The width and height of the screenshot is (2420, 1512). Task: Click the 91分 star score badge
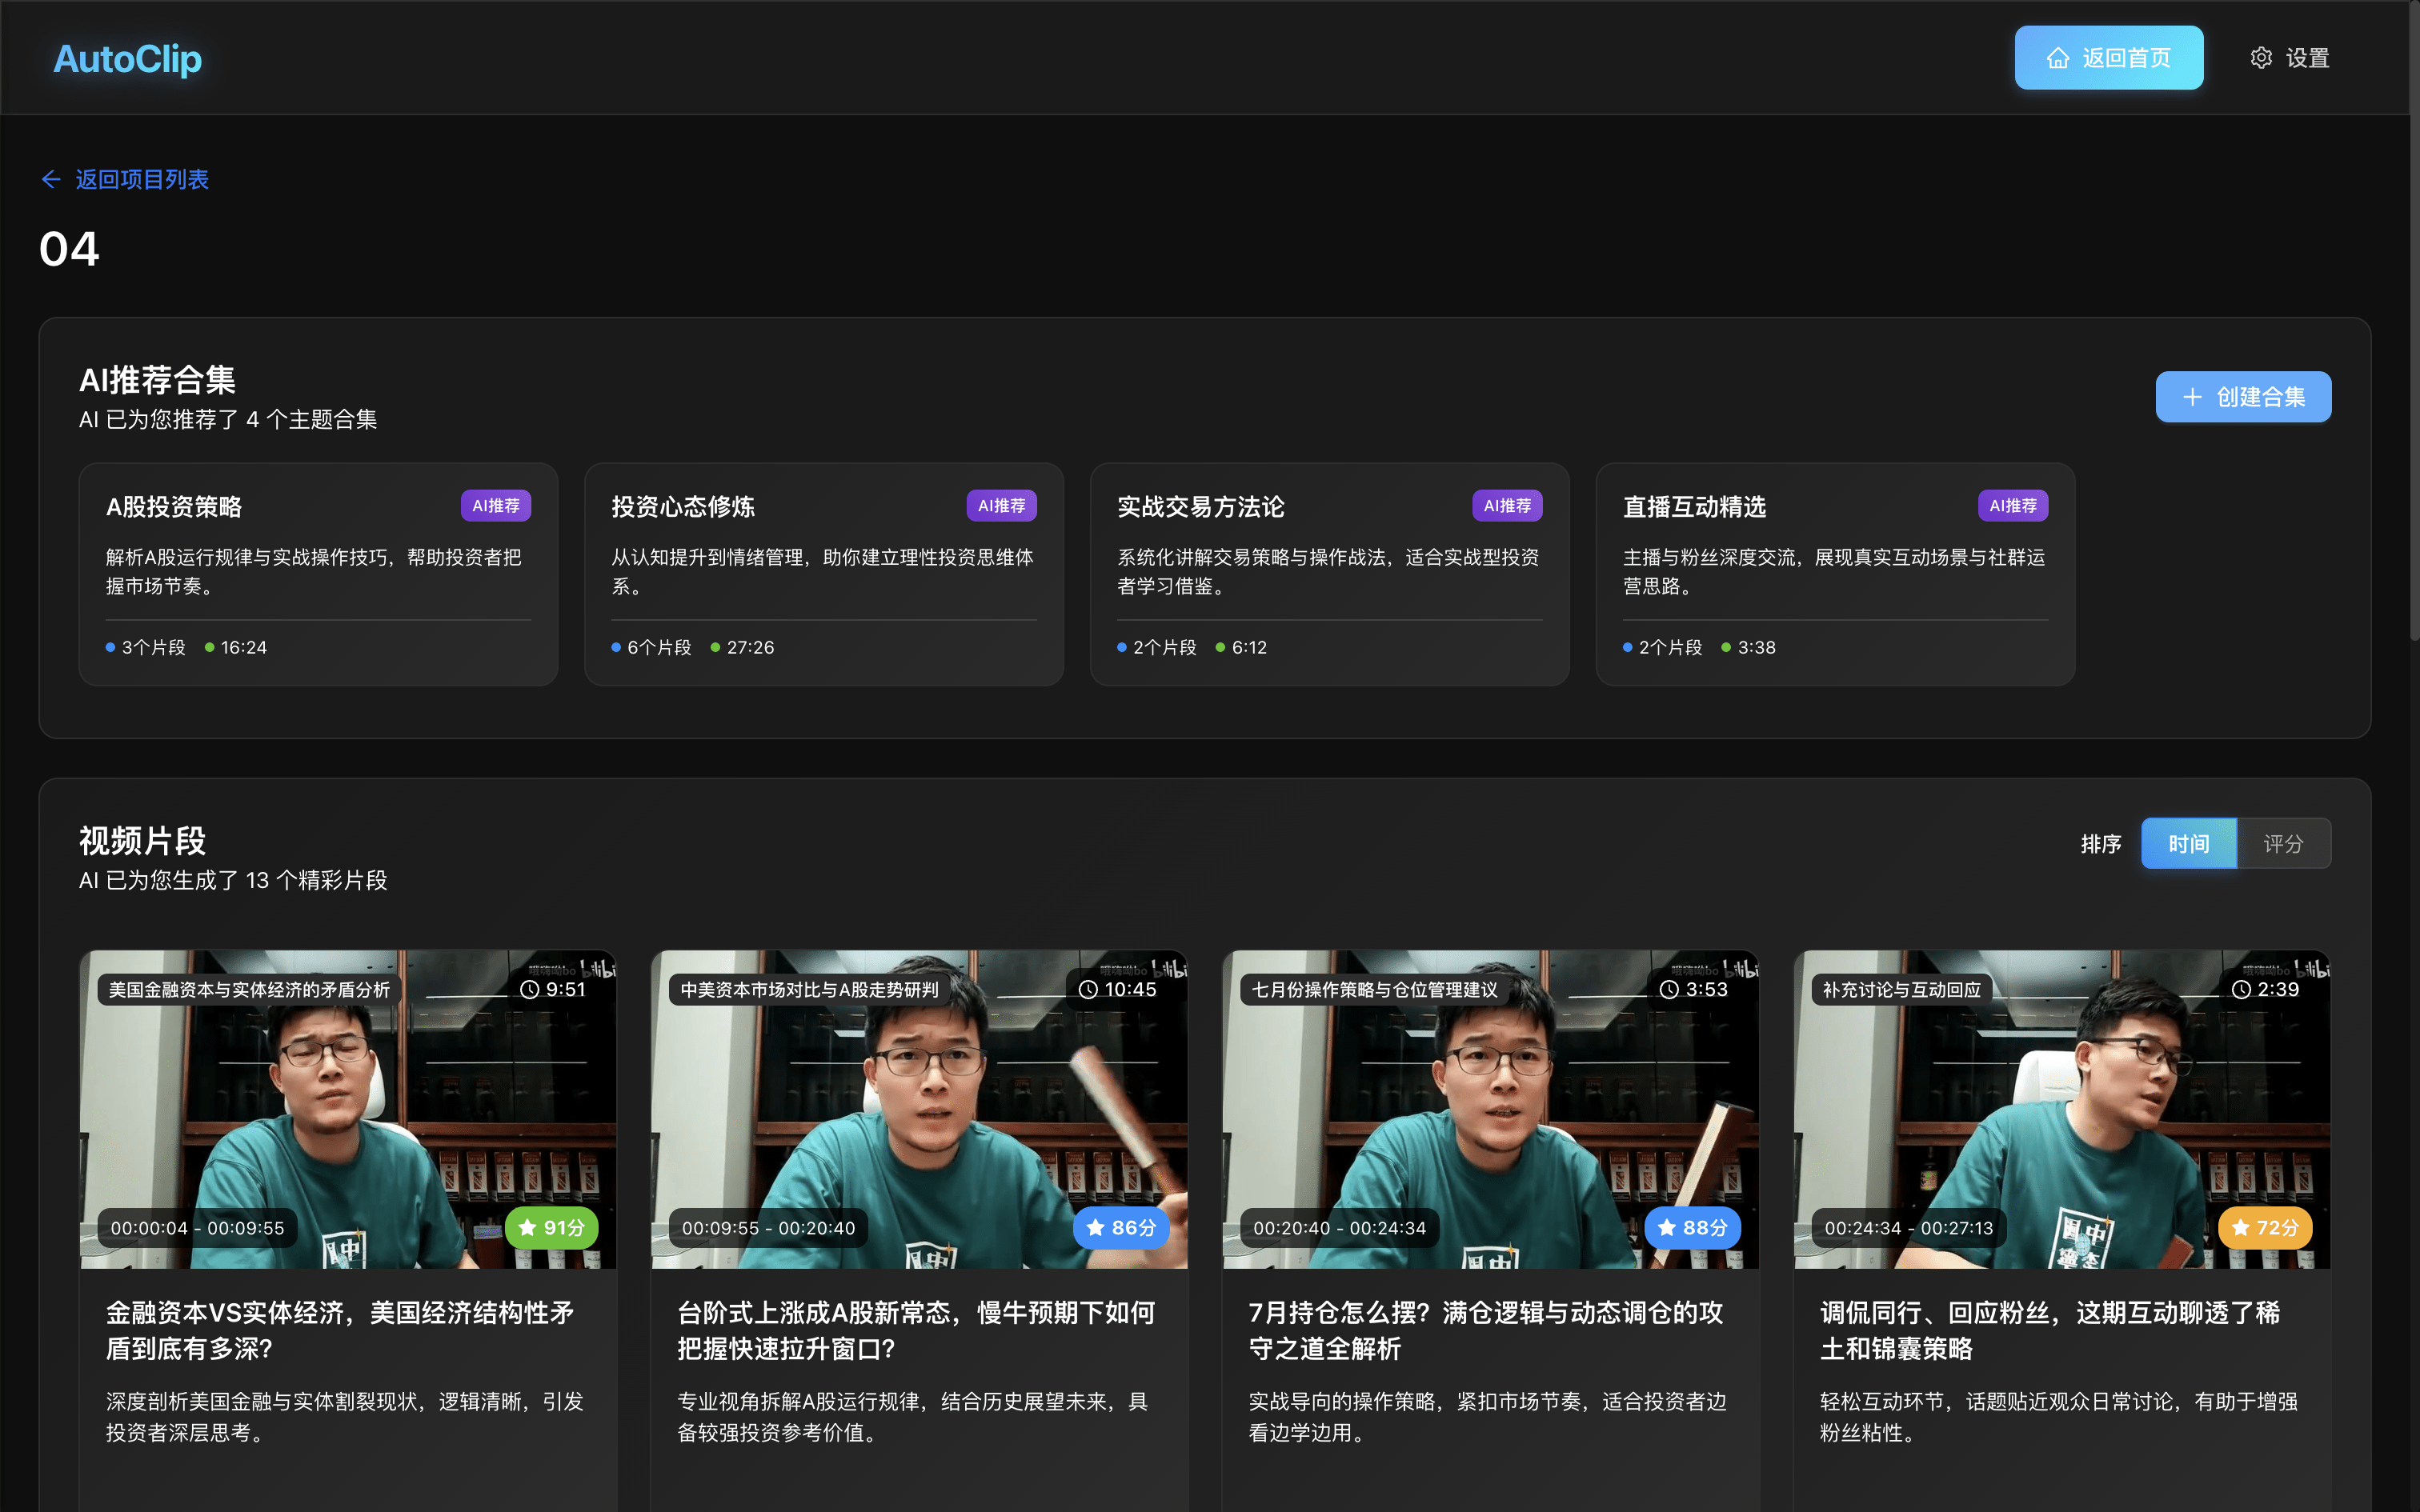click(x=551, y=1227)
